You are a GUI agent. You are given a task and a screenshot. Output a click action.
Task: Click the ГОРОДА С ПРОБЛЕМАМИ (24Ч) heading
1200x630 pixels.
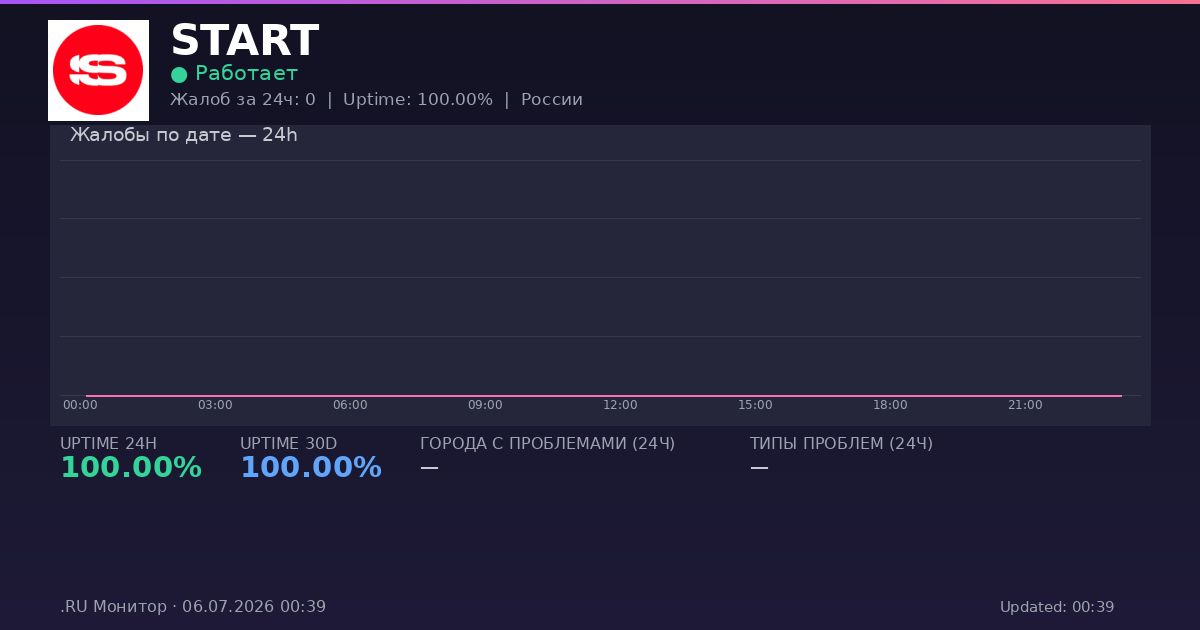pyautogui.click(x=548, y=444)
